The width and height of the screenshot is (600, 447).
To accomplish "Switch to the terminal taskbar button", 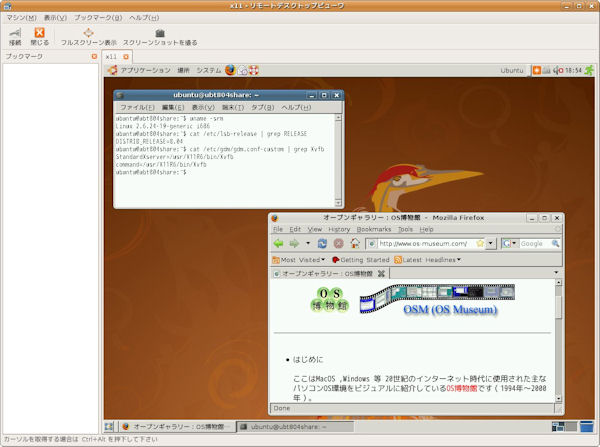I will 295,426.
